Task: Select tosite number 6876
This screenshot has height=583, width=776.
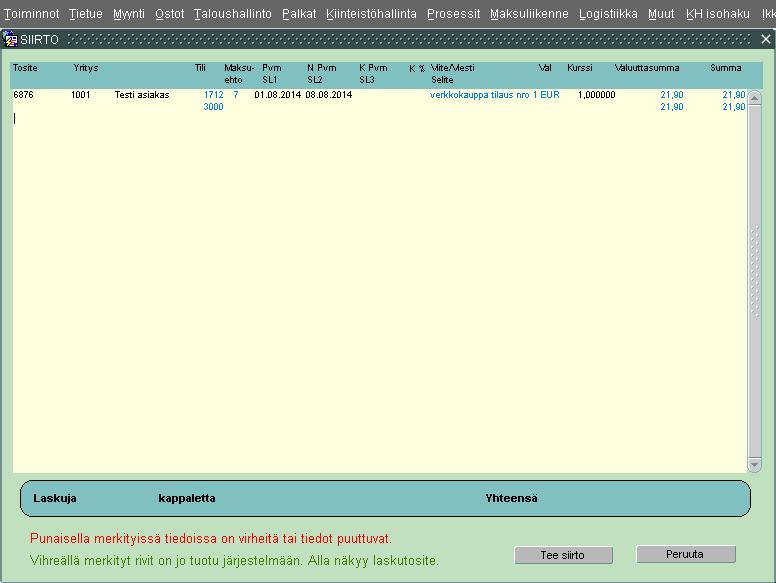Action: click(x=23, y=95)
